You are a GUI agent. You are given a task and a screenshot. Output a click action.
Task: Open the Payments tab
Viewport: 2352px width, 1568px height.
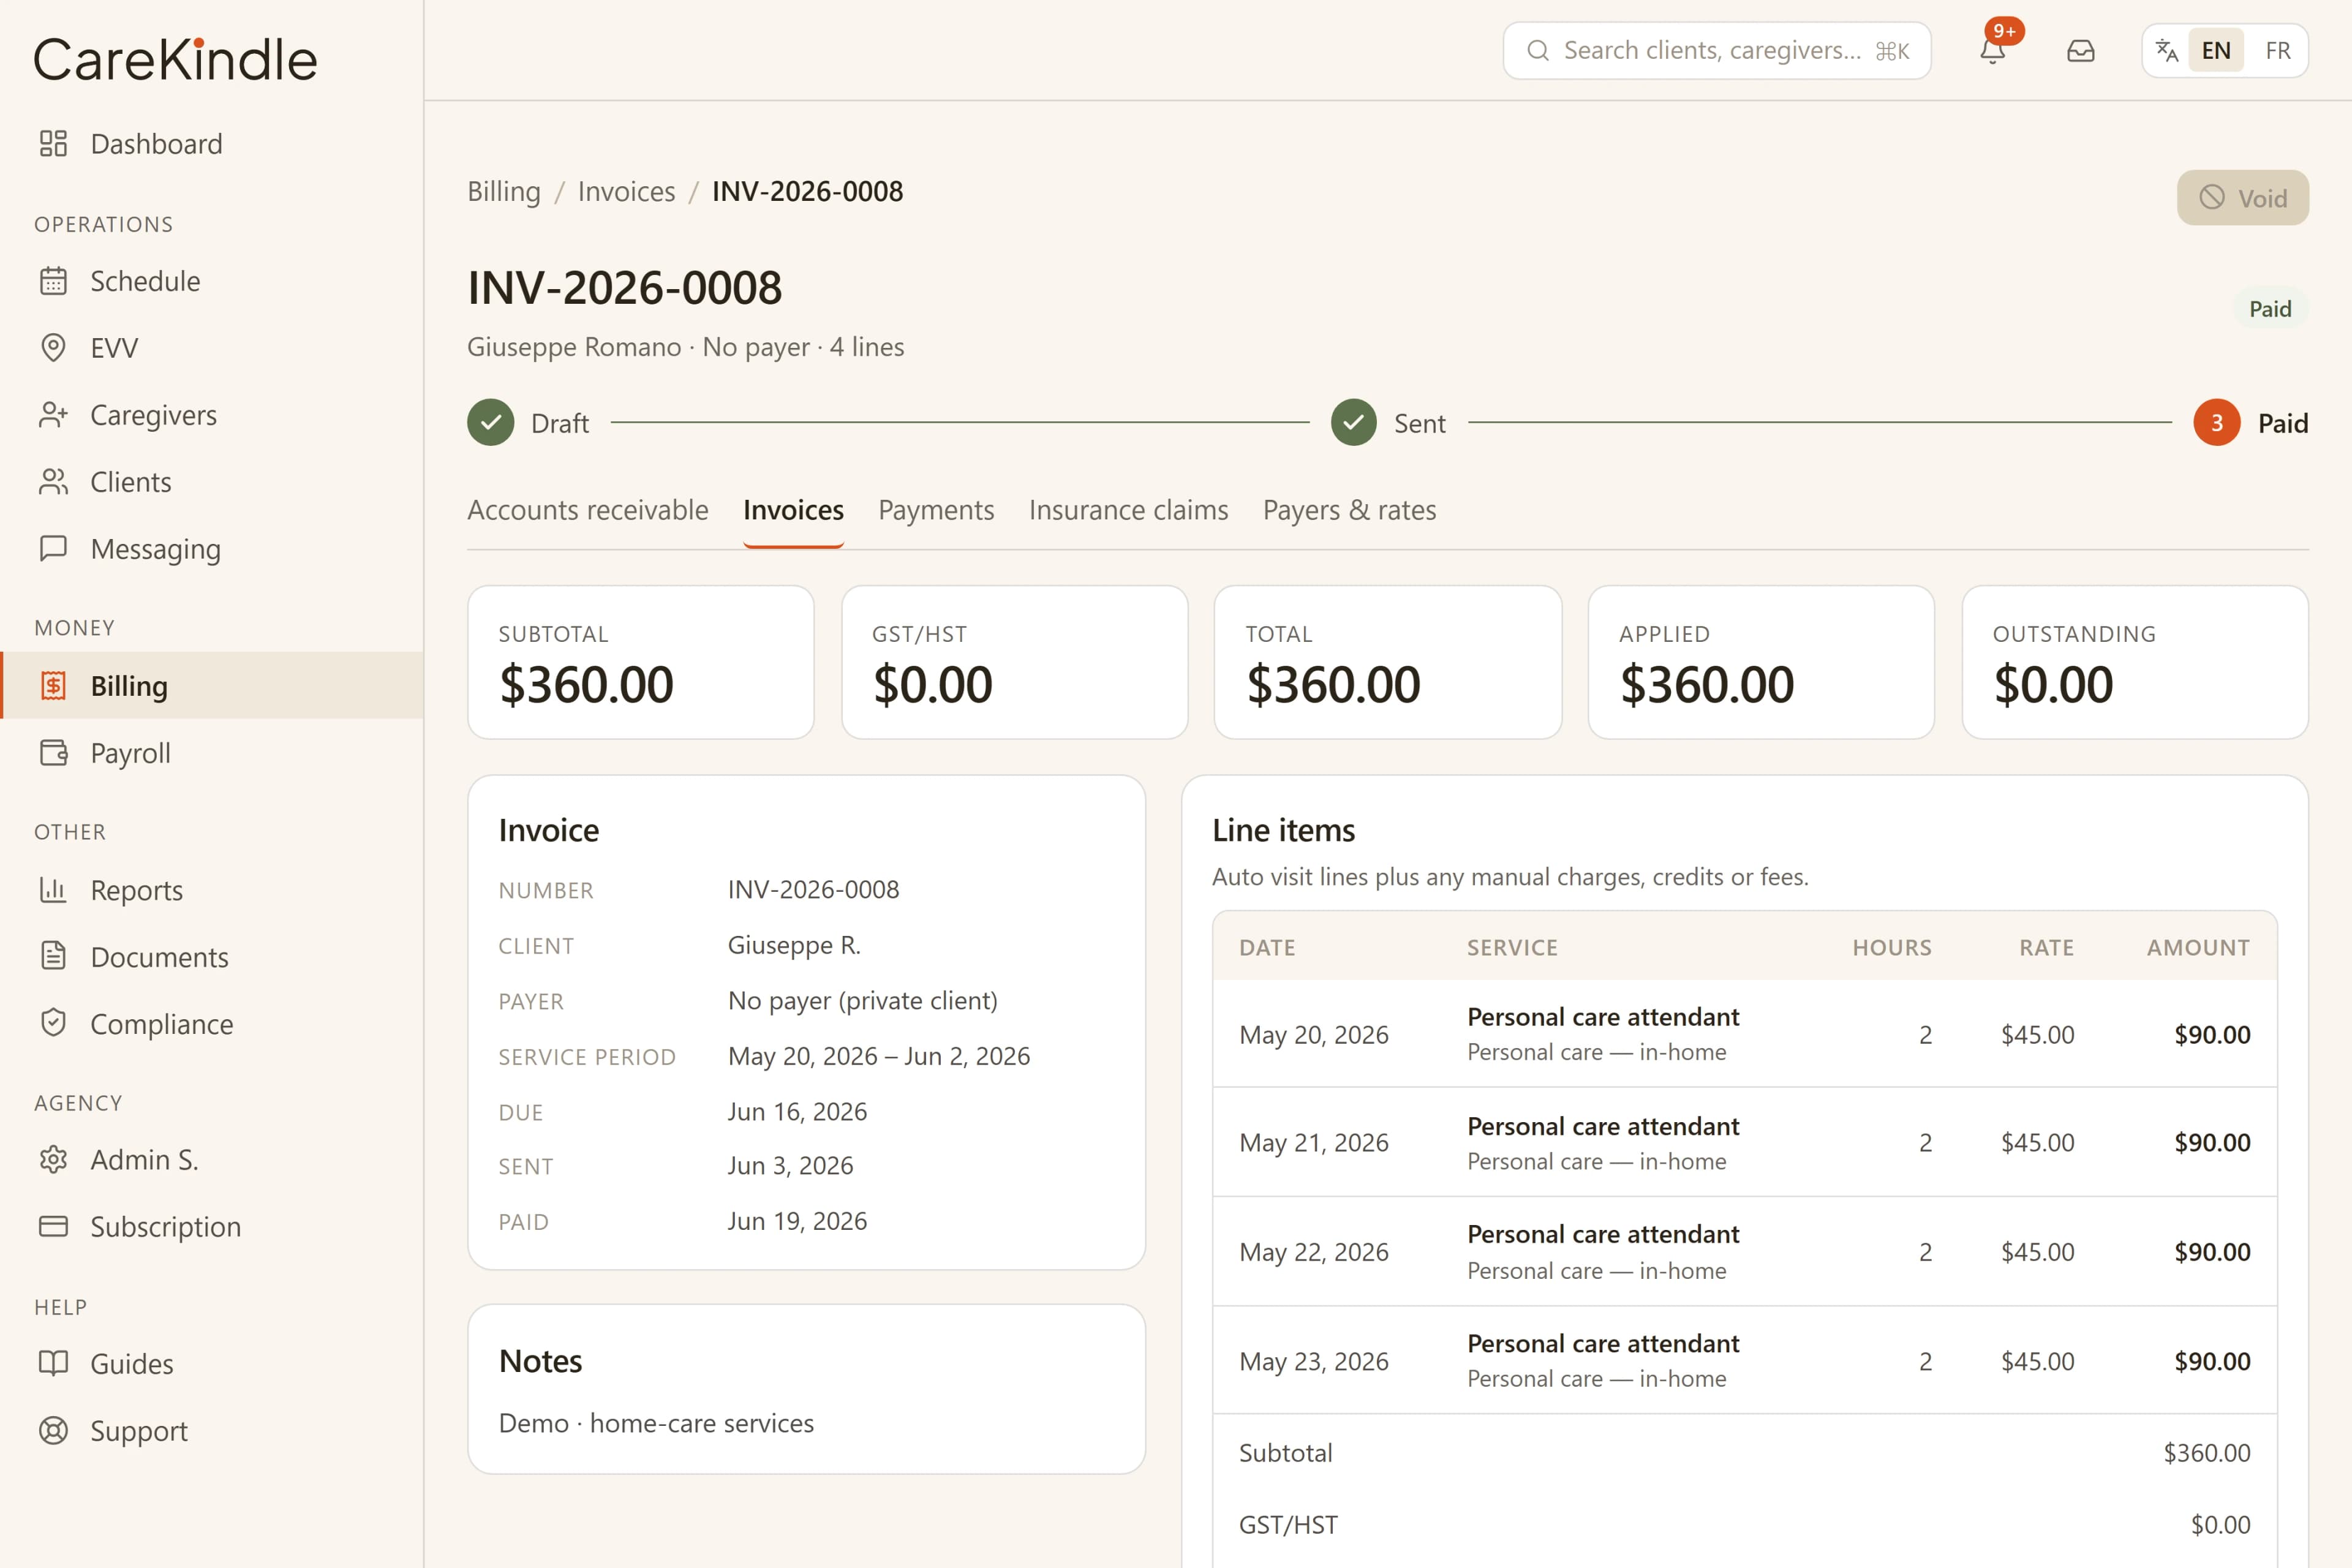click(936, 510)
